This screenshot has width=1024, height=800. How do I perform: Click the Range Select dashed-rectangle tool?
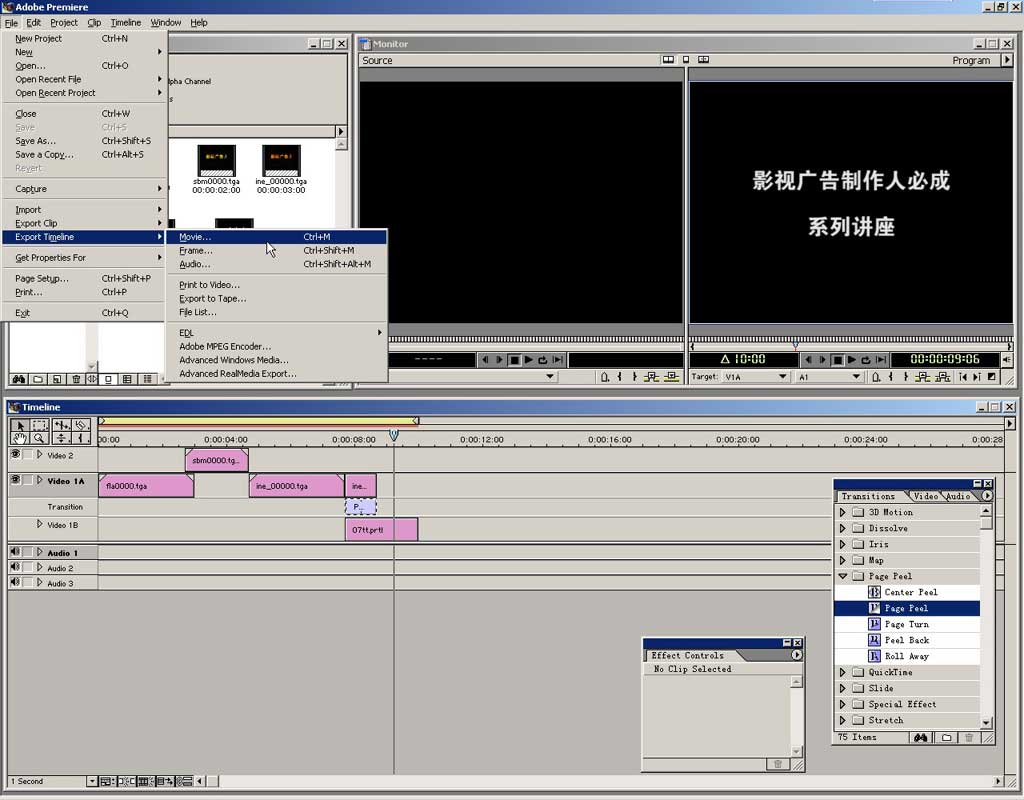(39, 425)
